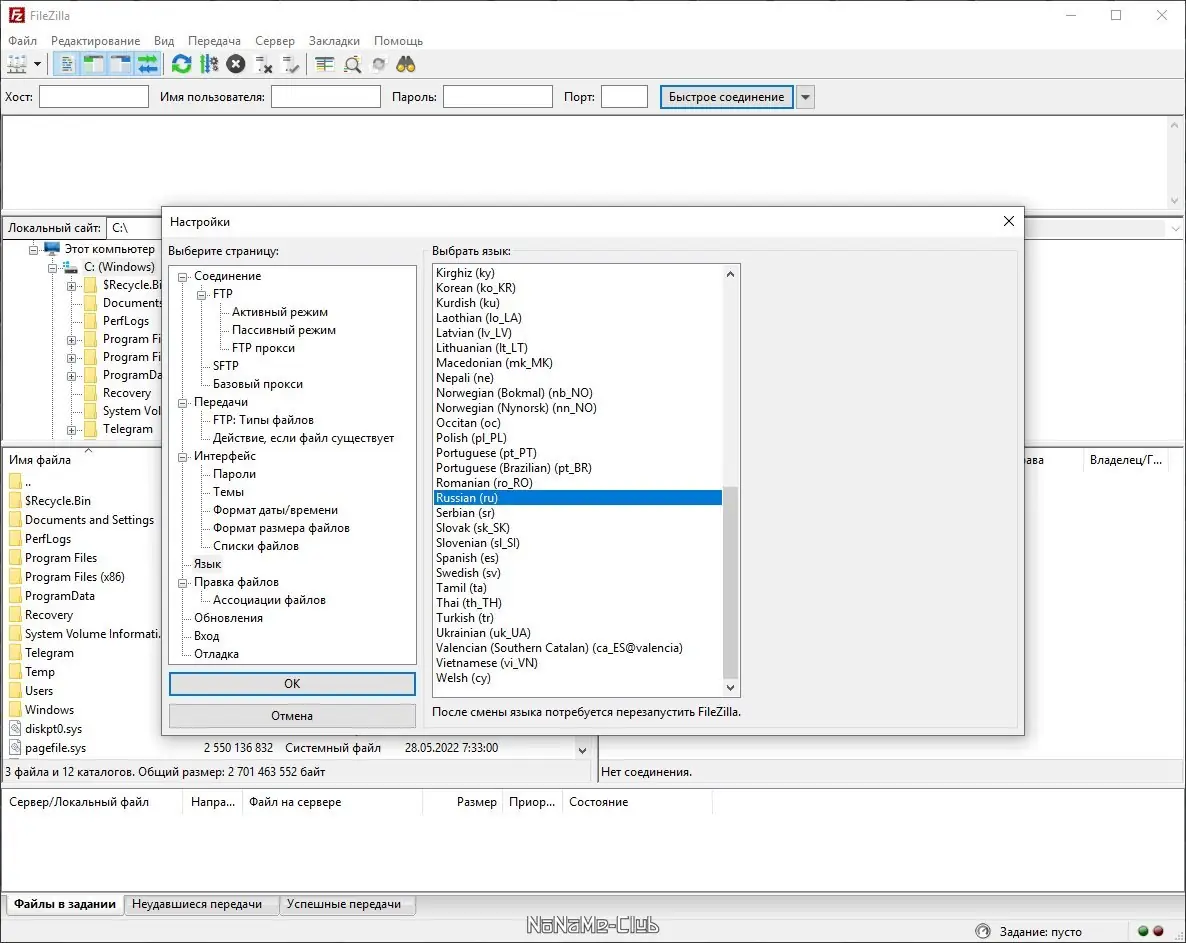Screen dimensions: 1186x943
Task: Expand the Program Files (x86) folder in local tree
Action: tap(71, 358)
